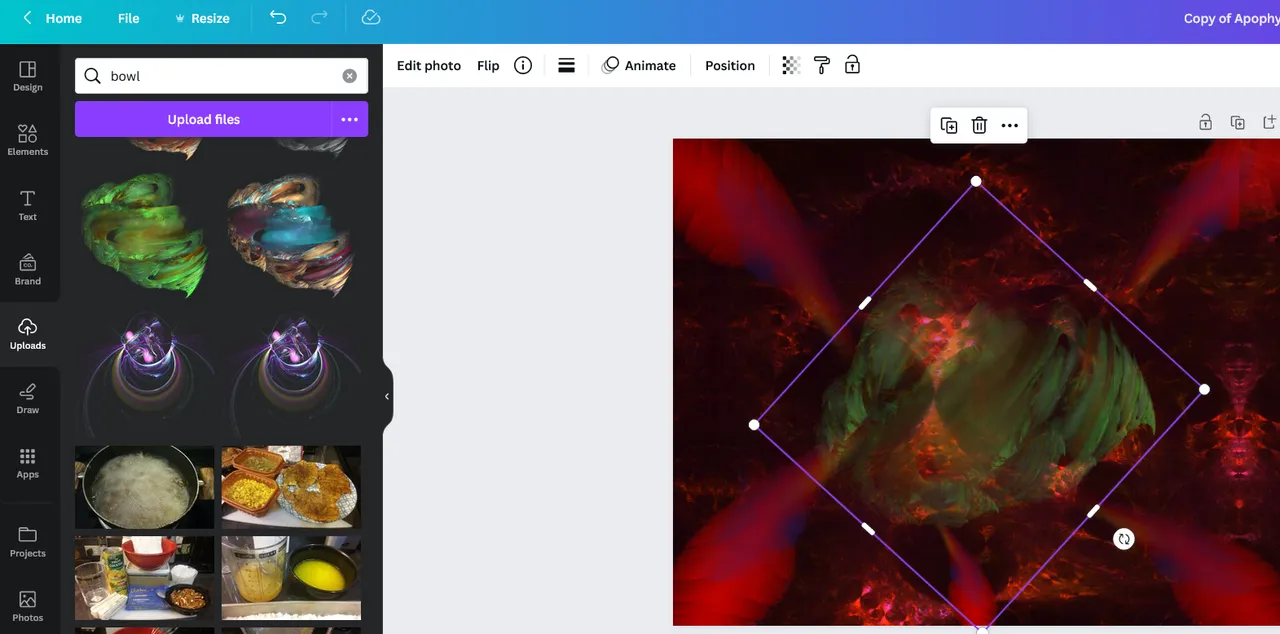Image resolution: width=1280 pixels, height=634 pixels.
Task: Undo the last action
Action: click(278, 18)
